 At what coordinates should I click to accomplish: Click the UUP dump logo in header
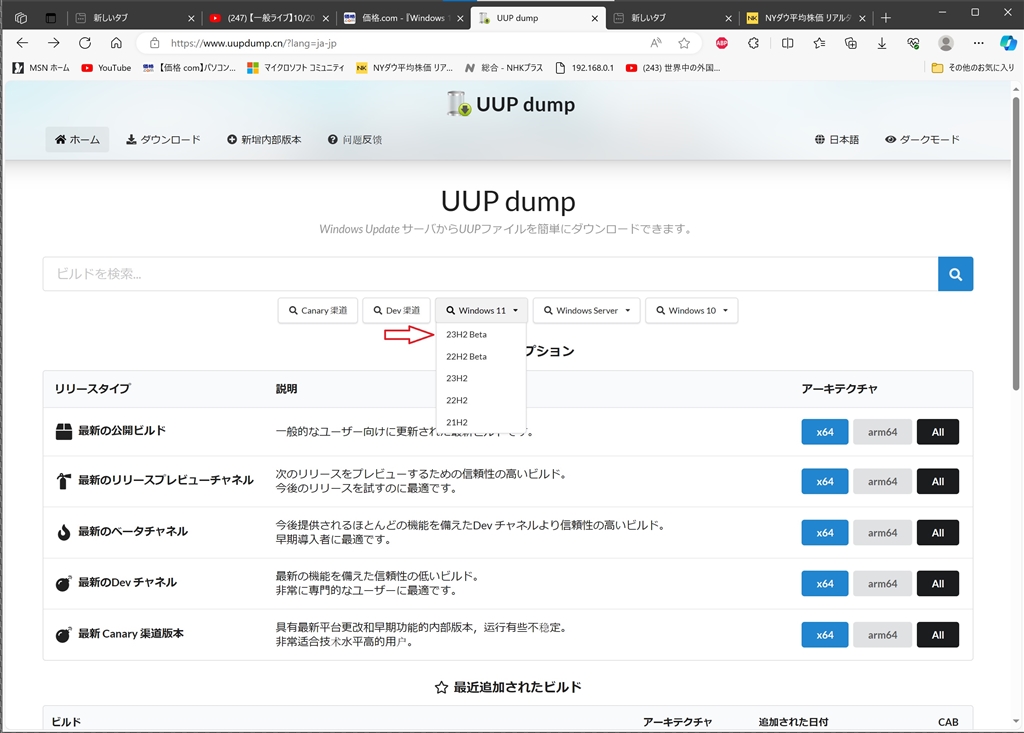pos(511,104)
